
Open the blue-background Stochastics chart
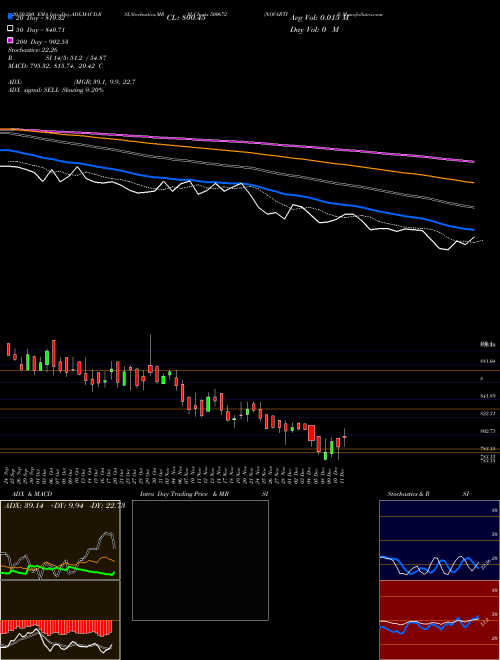pyautogui.click(x=439, y=540)
